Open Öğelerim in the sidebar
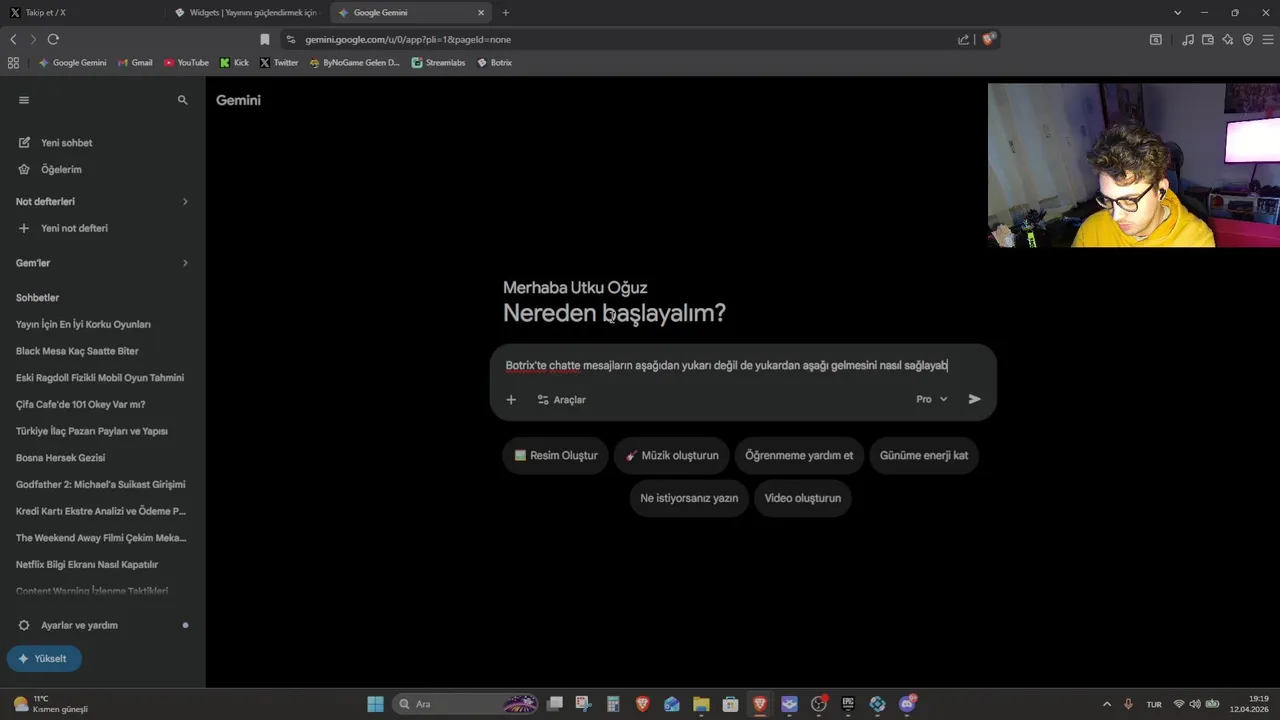1280x720 pixels. point(60,170)
